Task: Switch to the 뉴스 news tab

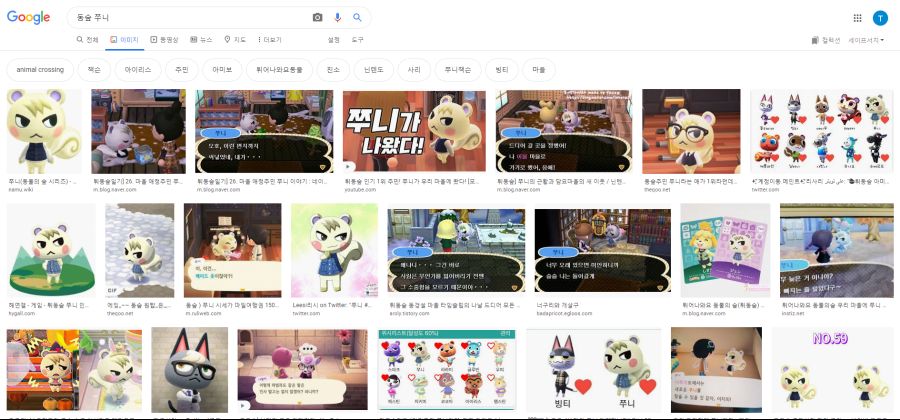Action: pos(201,40)
